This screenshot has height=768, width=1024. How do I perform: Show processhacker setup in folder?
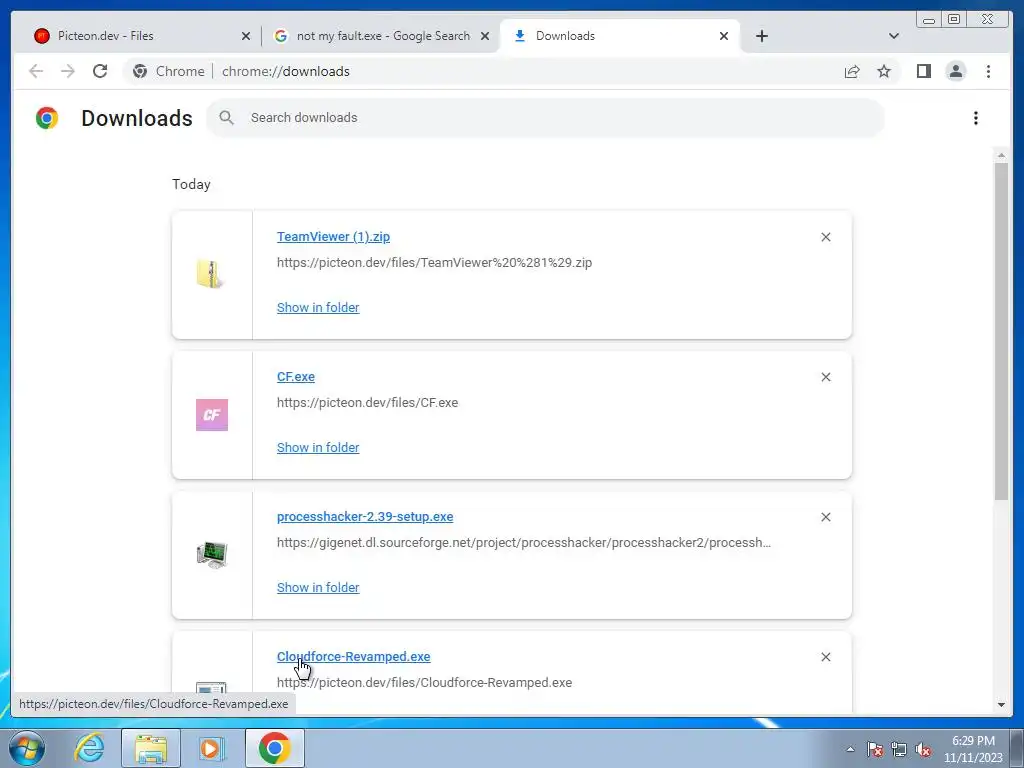click(318, 587)
